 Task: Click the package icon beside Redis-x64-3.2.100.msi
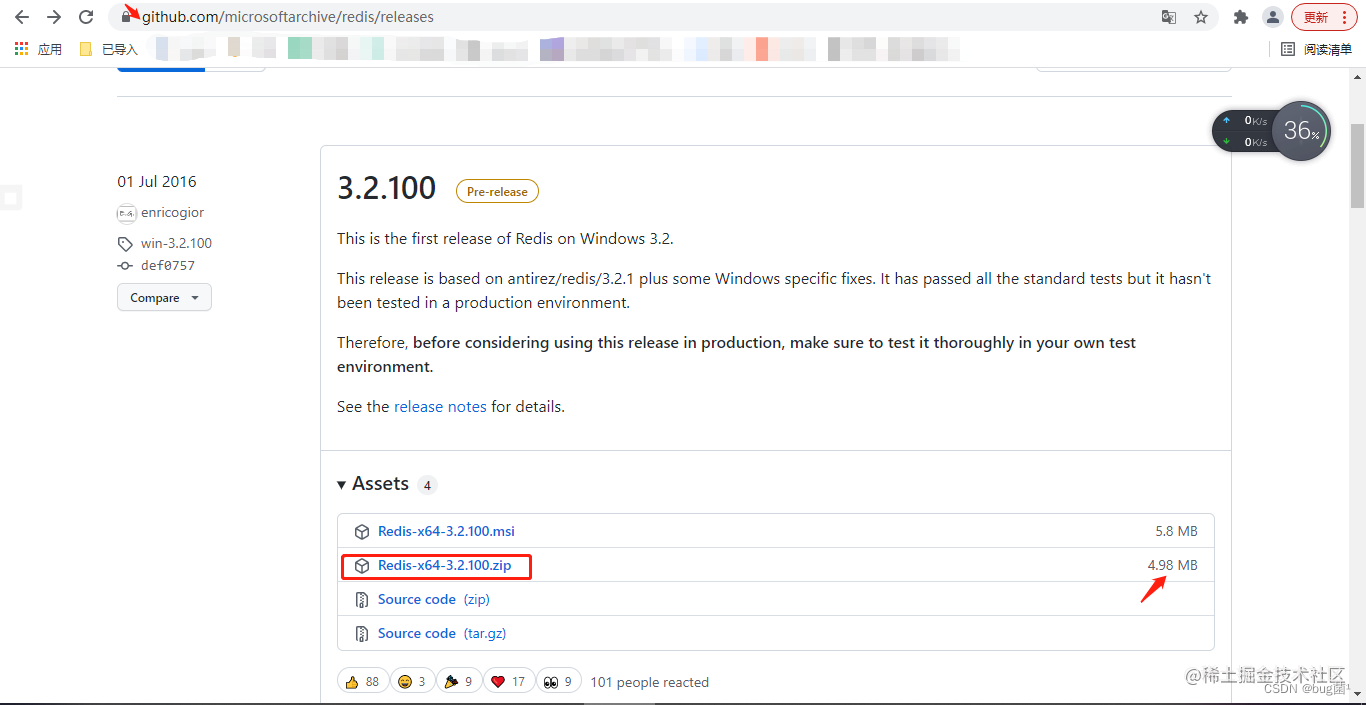coord(361,531)
